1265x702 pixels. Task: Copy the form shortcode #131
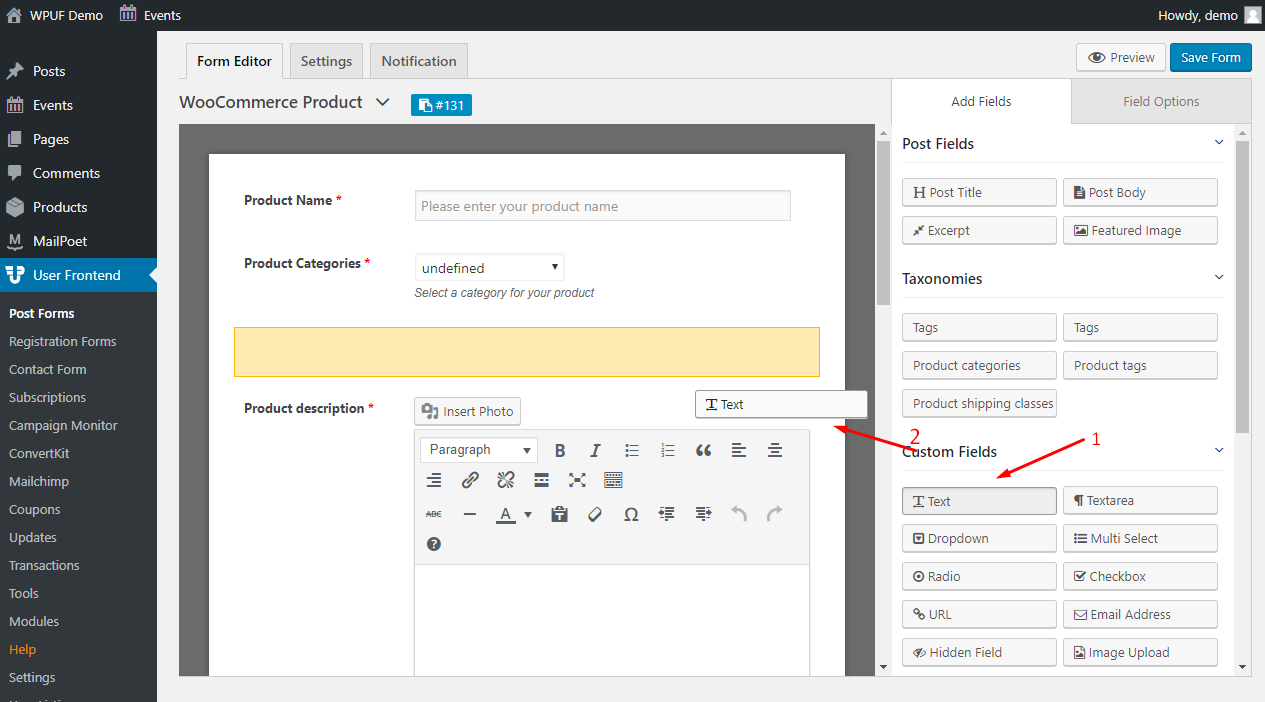pos(441,104)
